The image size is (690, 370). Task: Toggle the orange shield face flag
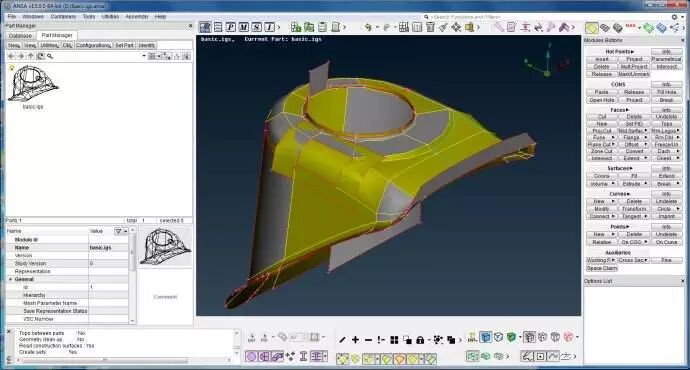click(x=400, y=359)
